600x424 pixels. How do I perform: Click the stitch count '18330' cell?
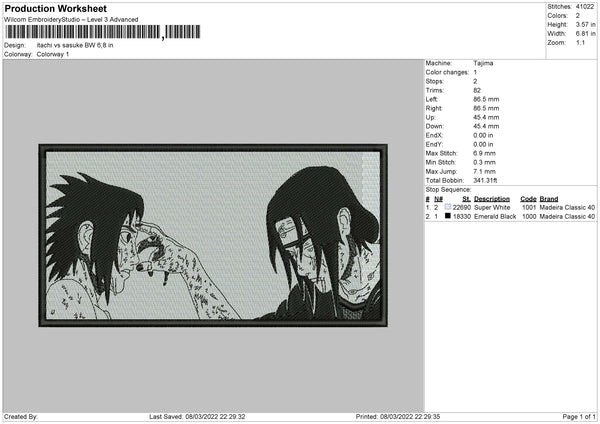[x=461, y=216]
